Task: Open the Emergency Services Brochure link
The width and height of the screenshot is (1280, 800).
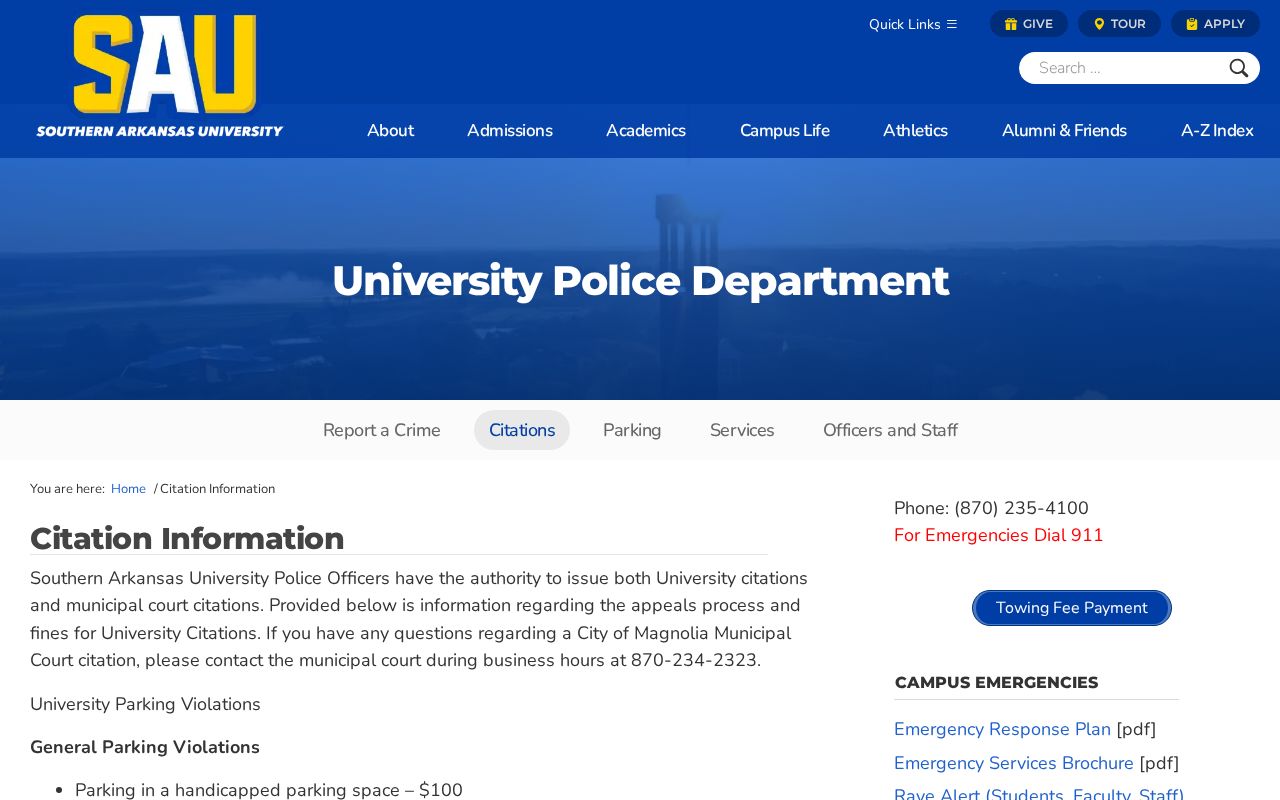Action: [1014, 763]
